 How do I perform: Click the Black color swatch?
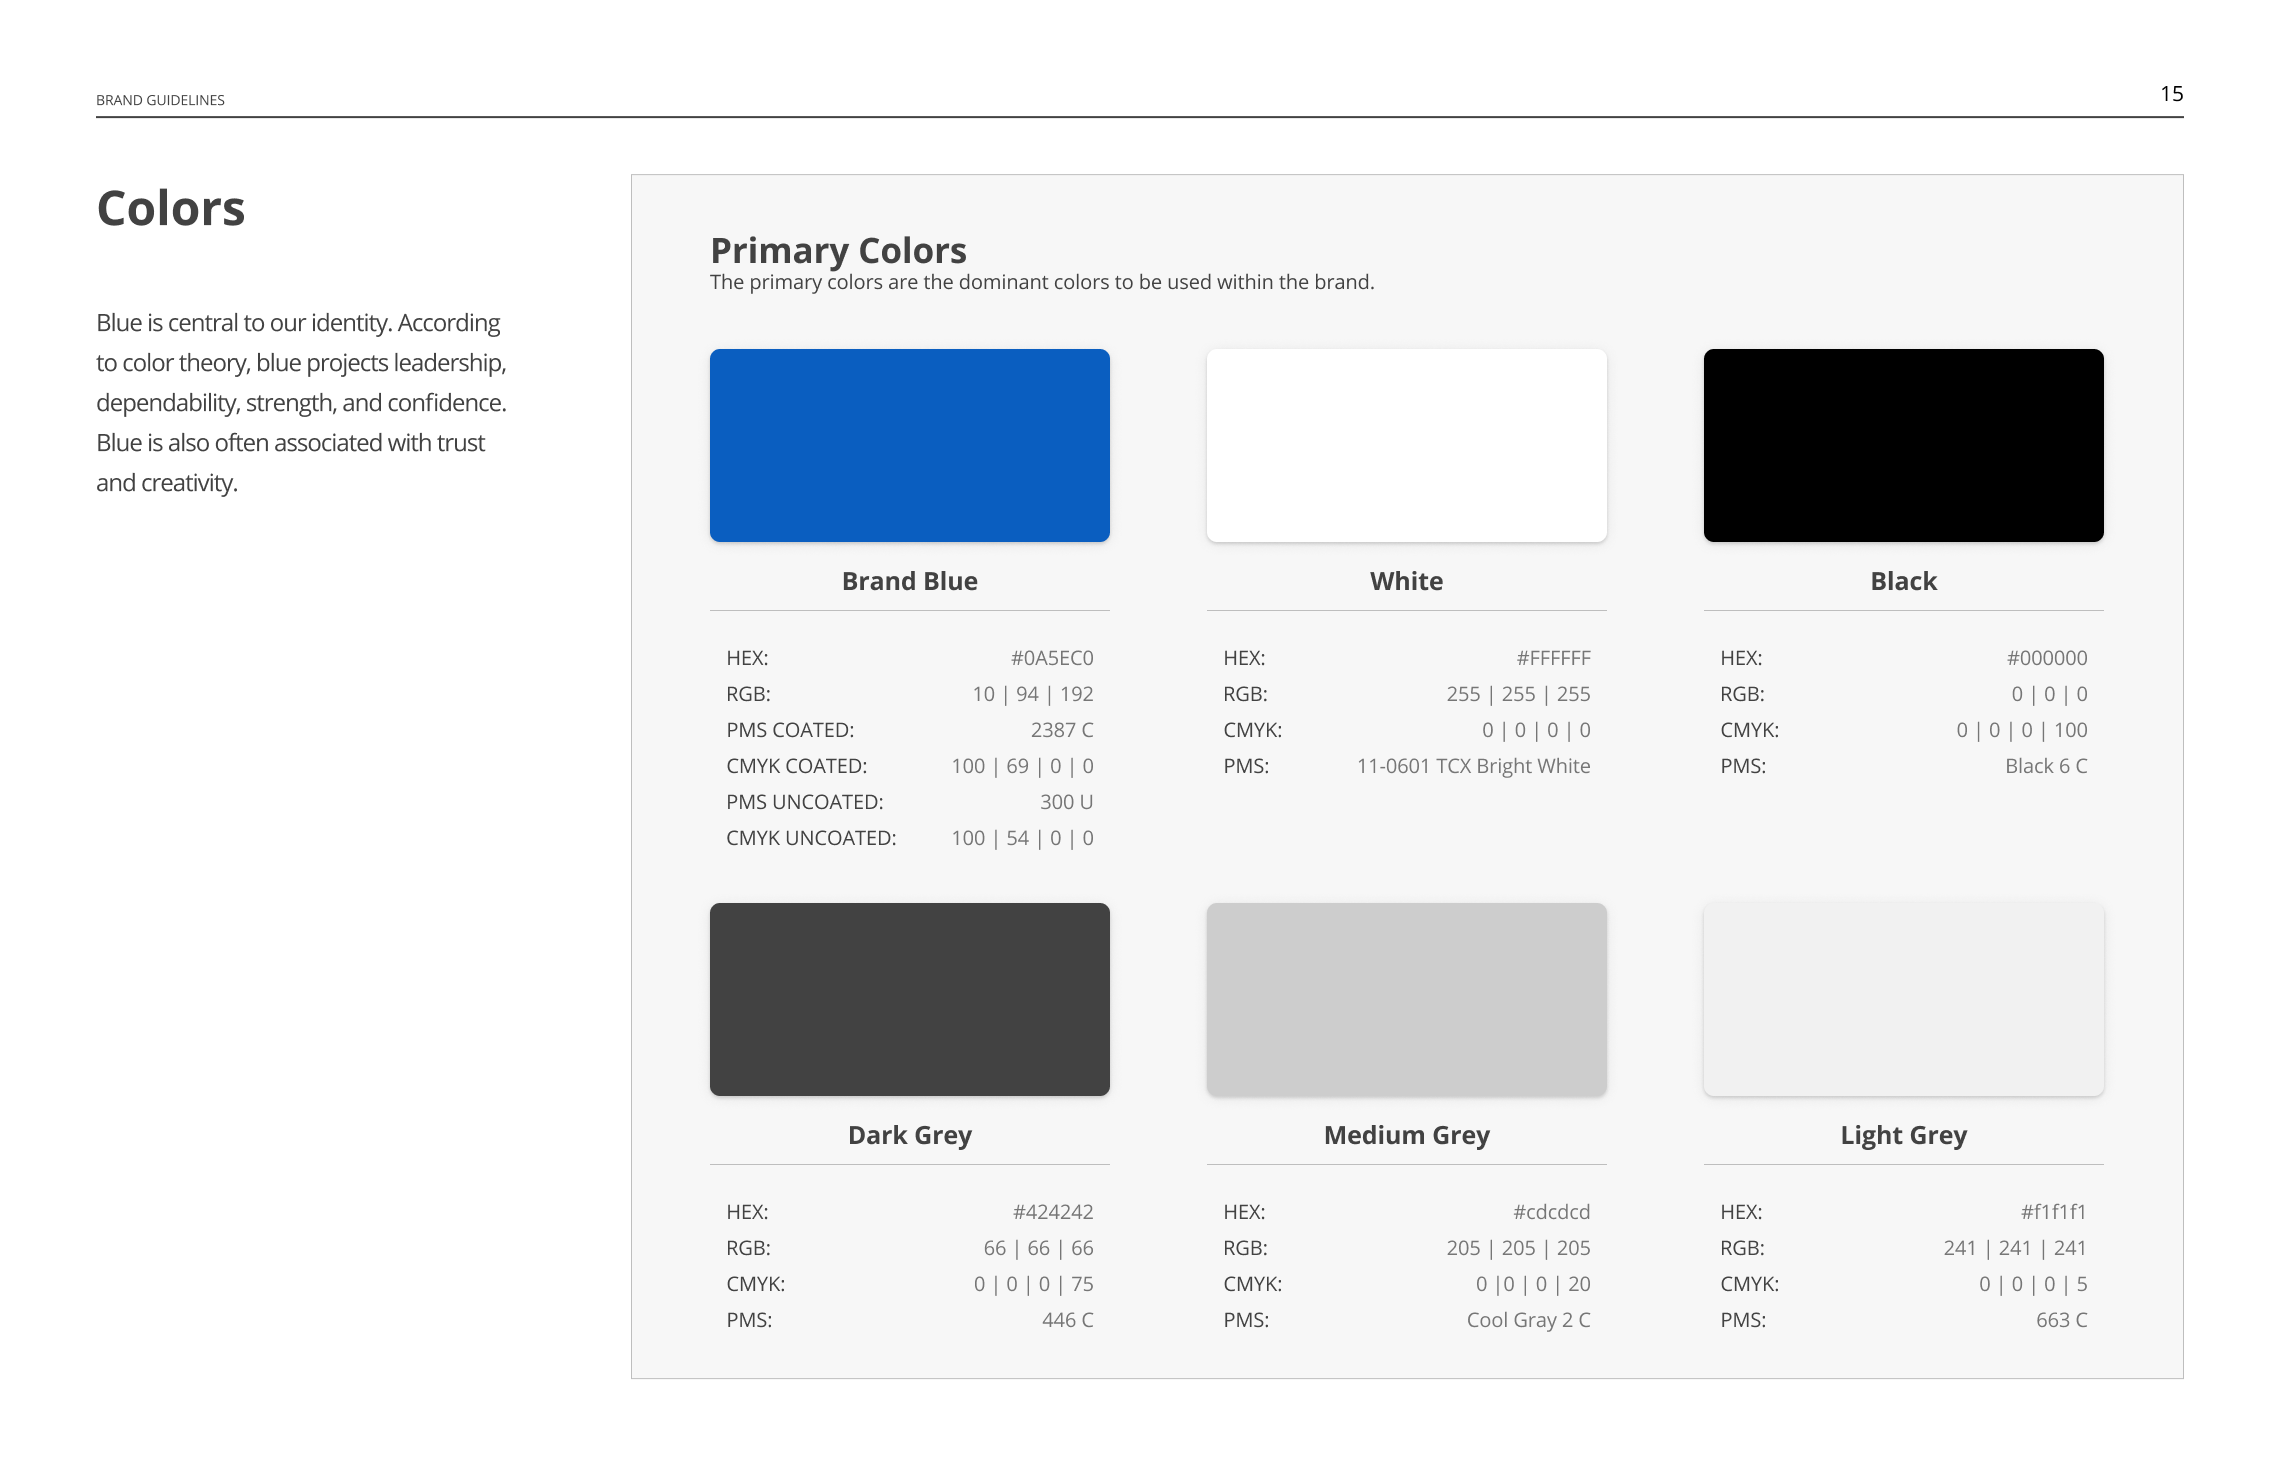(x=1903, y=445)
